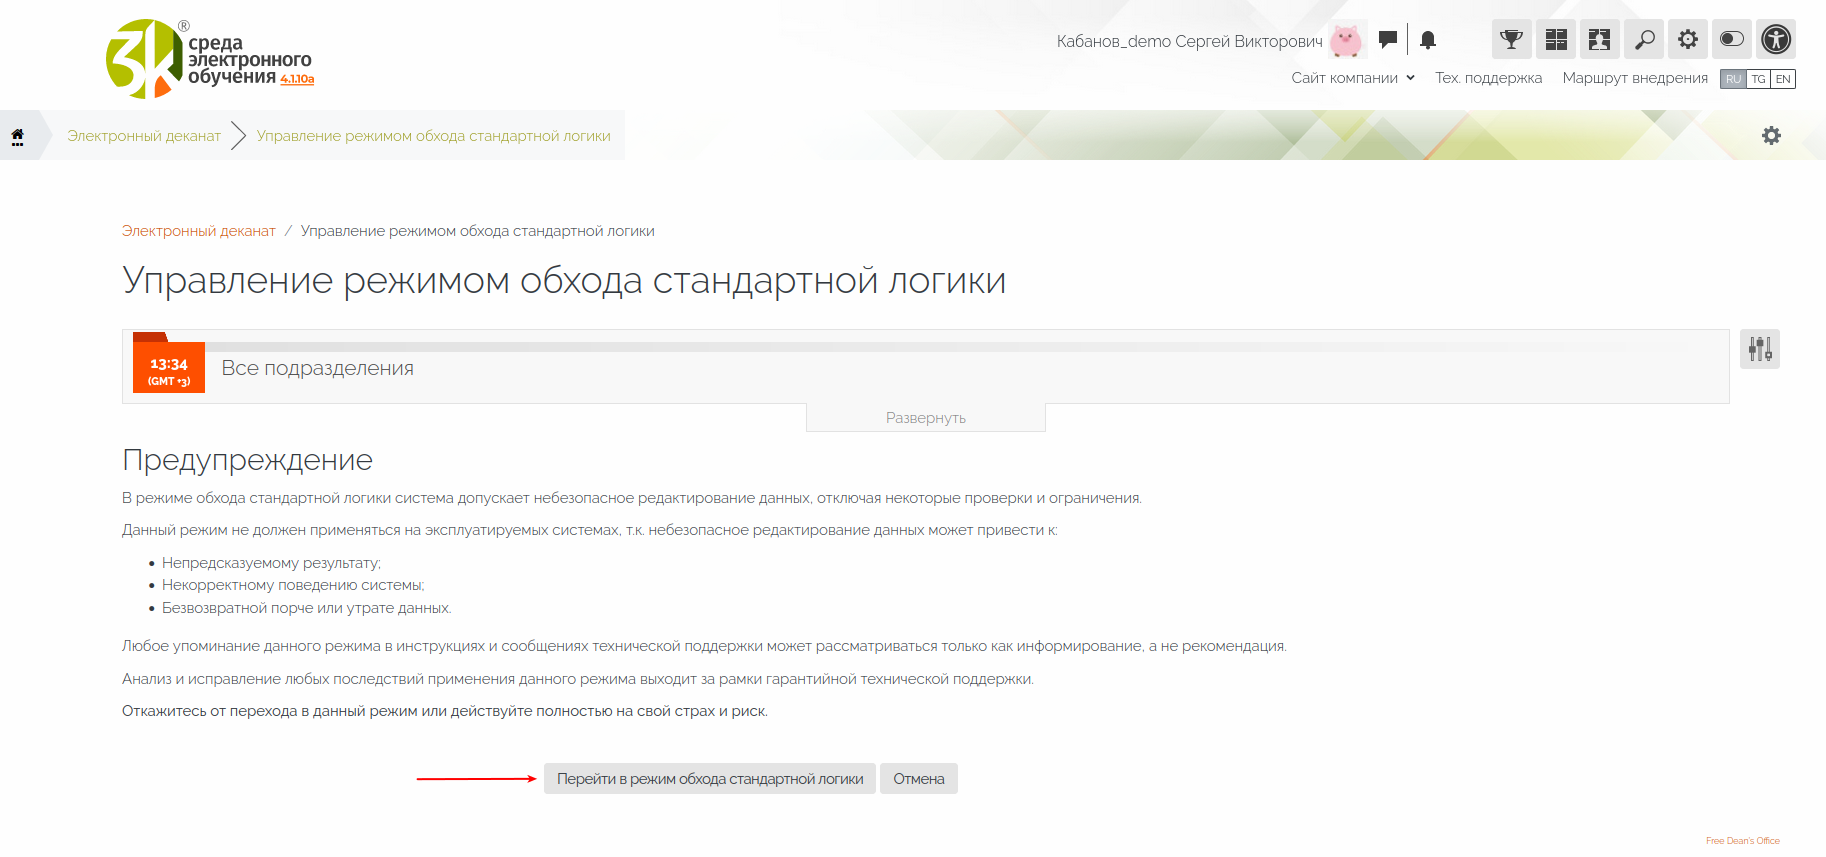Open search with the magnifier icon
The image size is (1826, 857).
[x=1643, y=40]
